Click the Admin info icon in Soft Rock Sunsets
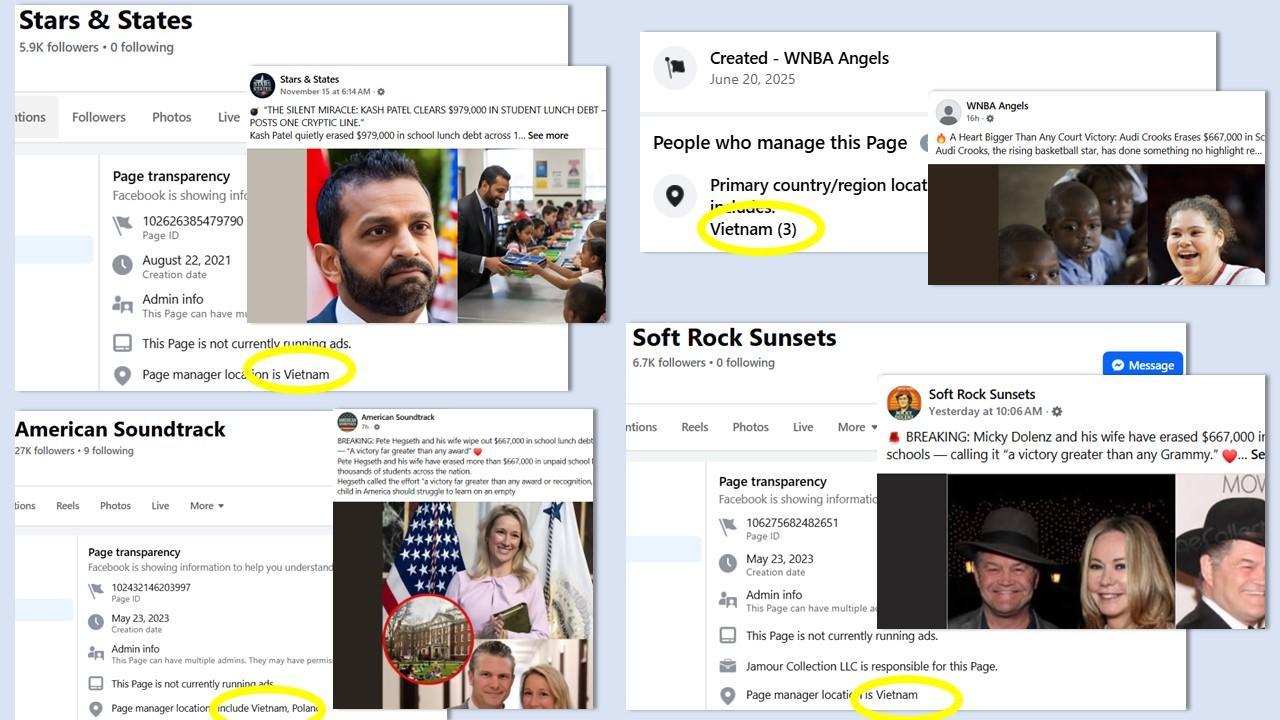The image size is (1280, 720). [x=728, y=600]
